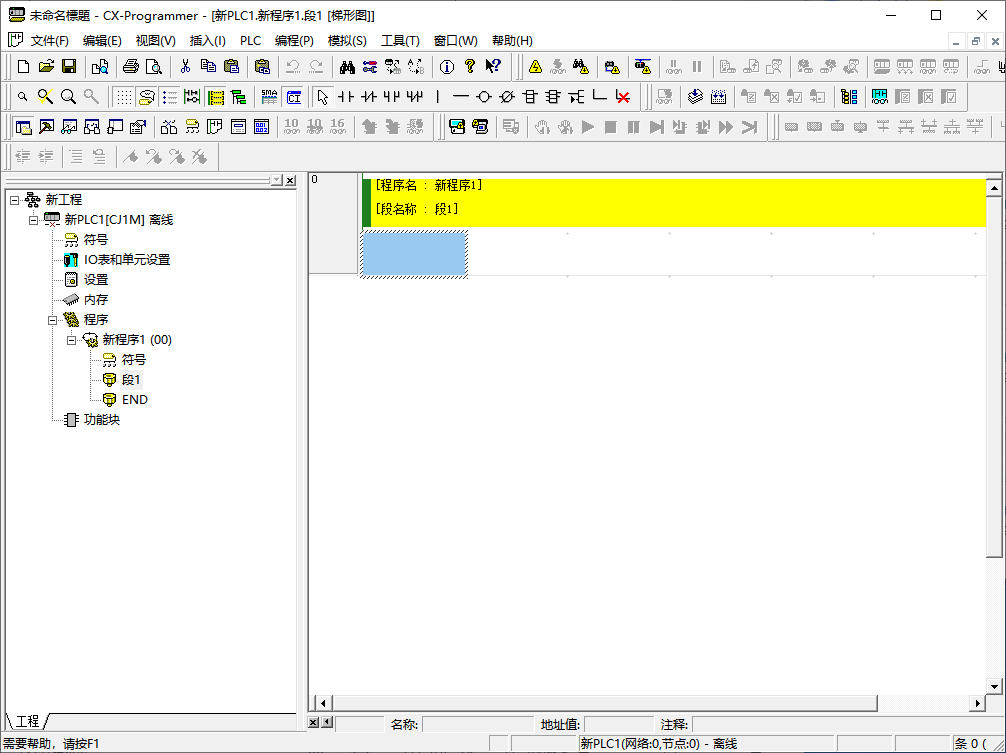This screenshot has width=1006, height=753.
Task: Insert a vertical line element
Action: click(x=438, y=97)
